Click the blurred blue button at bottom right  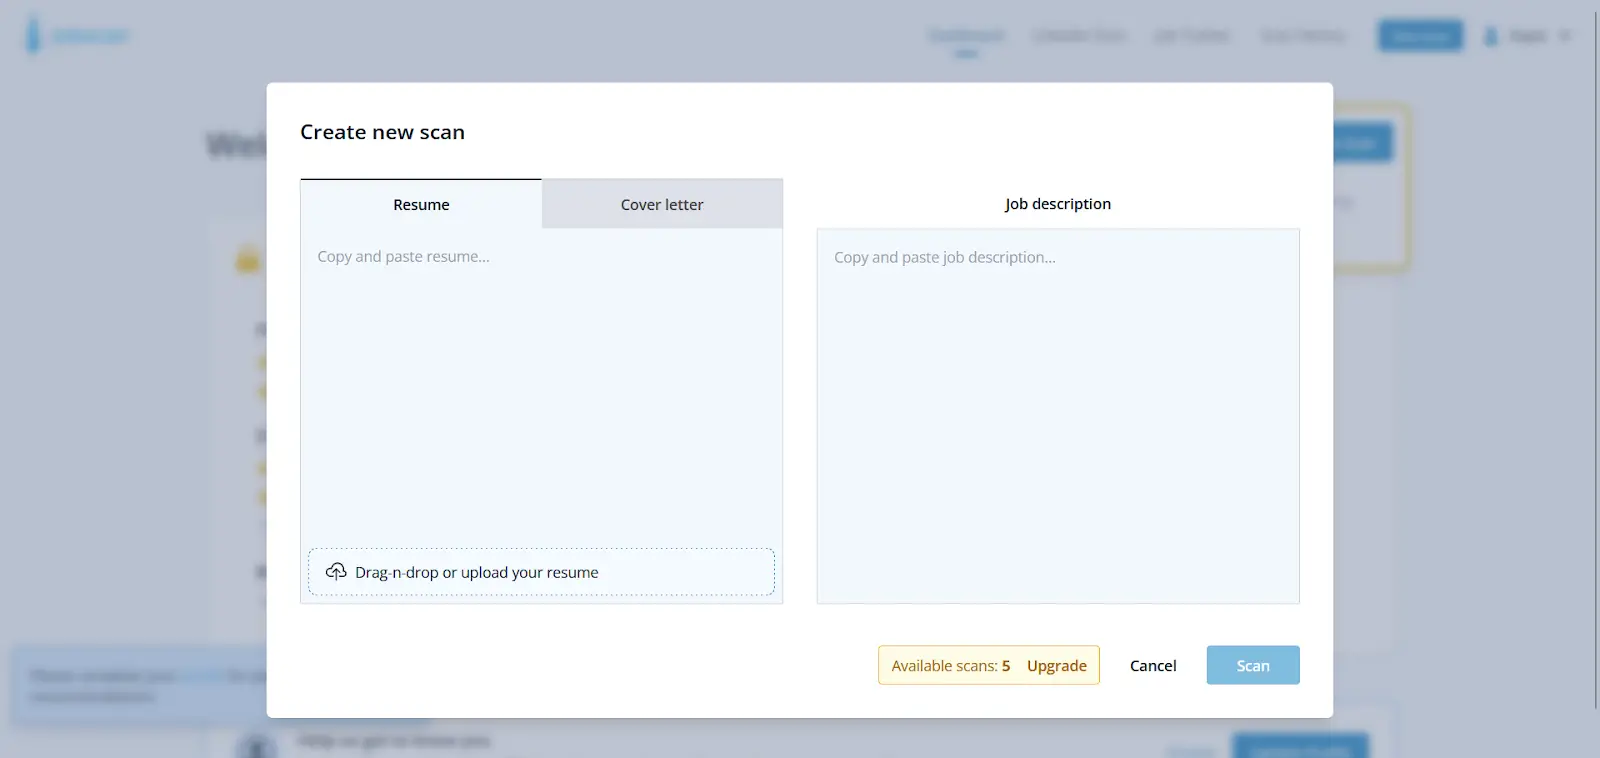pyautogui.click(x=1300, y=747)
